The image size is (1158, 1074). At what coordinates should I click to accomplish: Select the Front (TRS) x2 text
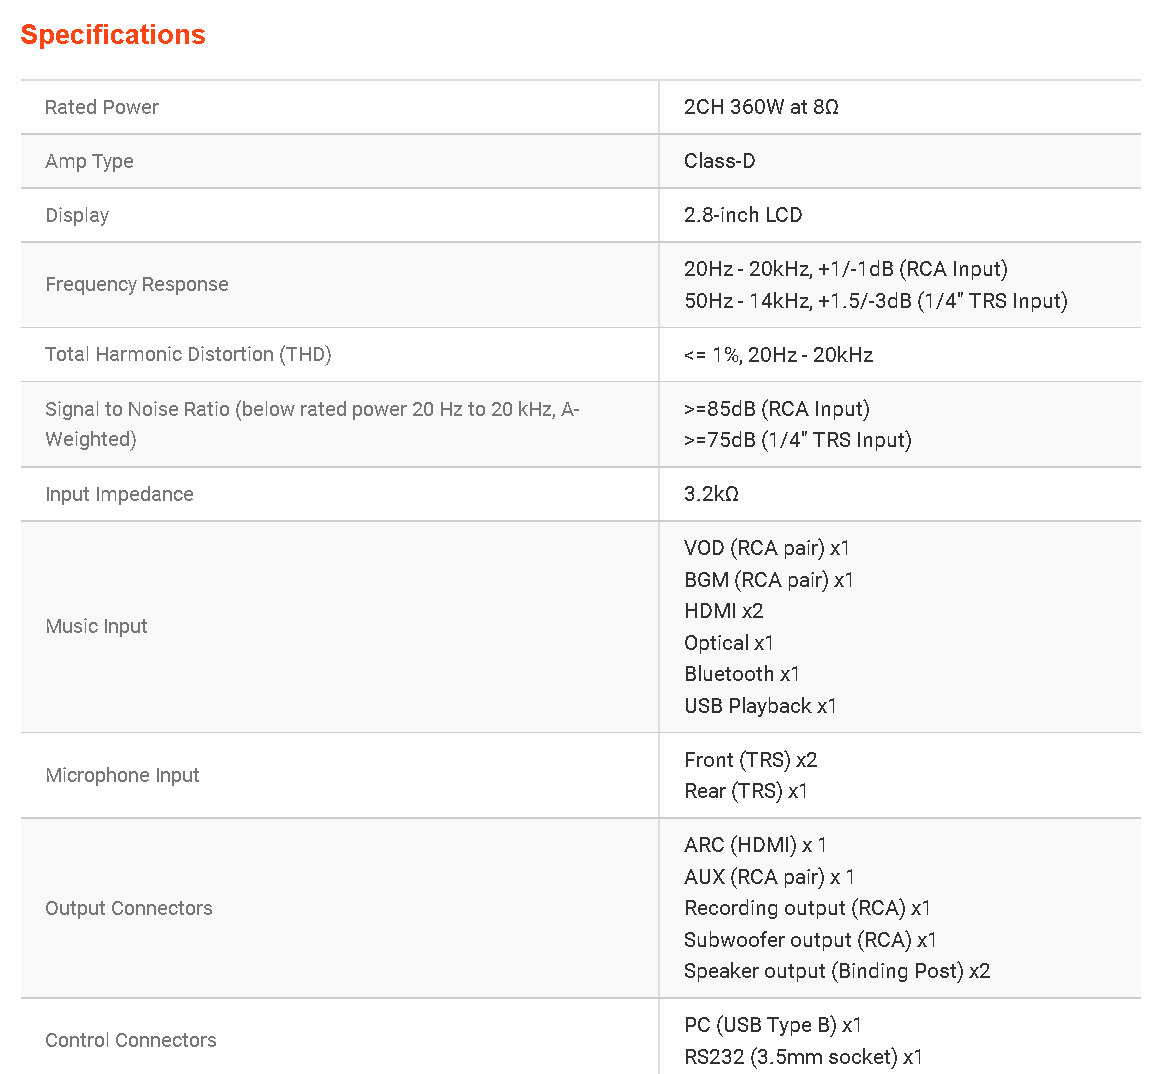pyautogui.click(x=750, y=760)
